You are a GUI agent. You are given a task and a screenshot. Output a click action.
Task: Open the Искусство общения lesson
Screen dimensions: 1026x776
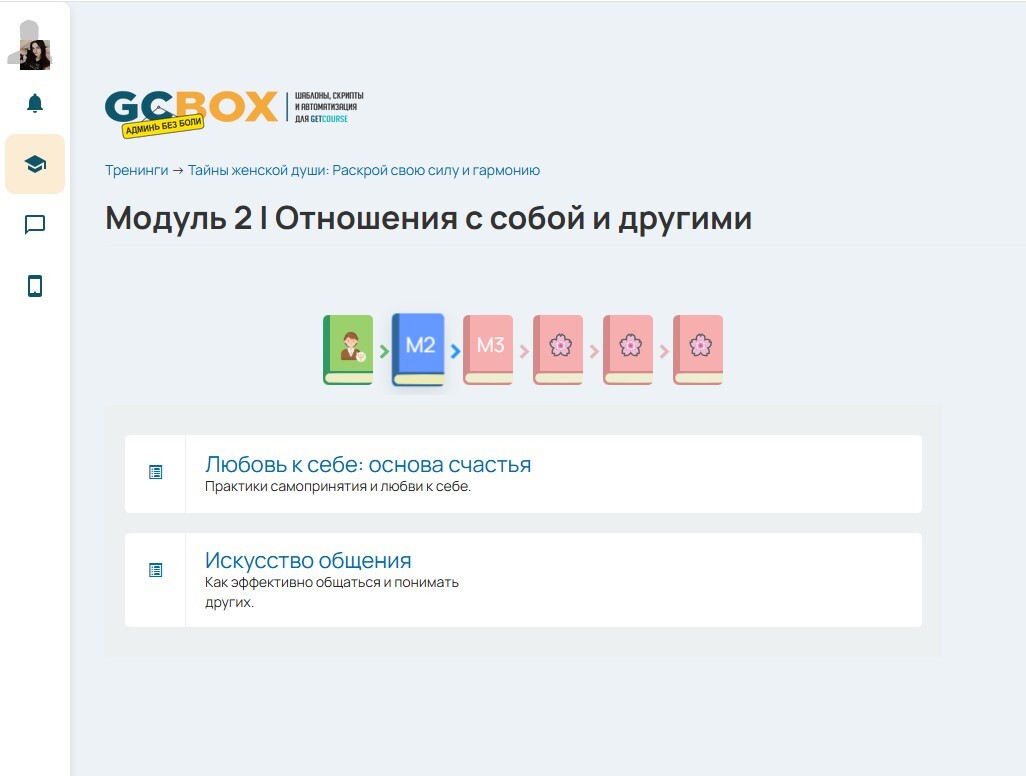tap(308, 560)
